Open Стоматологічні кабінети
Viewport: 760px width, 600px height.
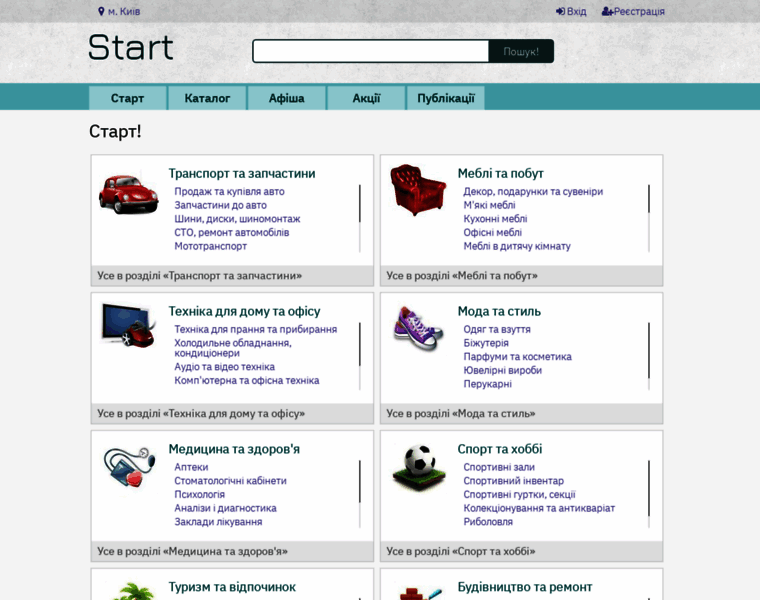[x=230, y=480]
